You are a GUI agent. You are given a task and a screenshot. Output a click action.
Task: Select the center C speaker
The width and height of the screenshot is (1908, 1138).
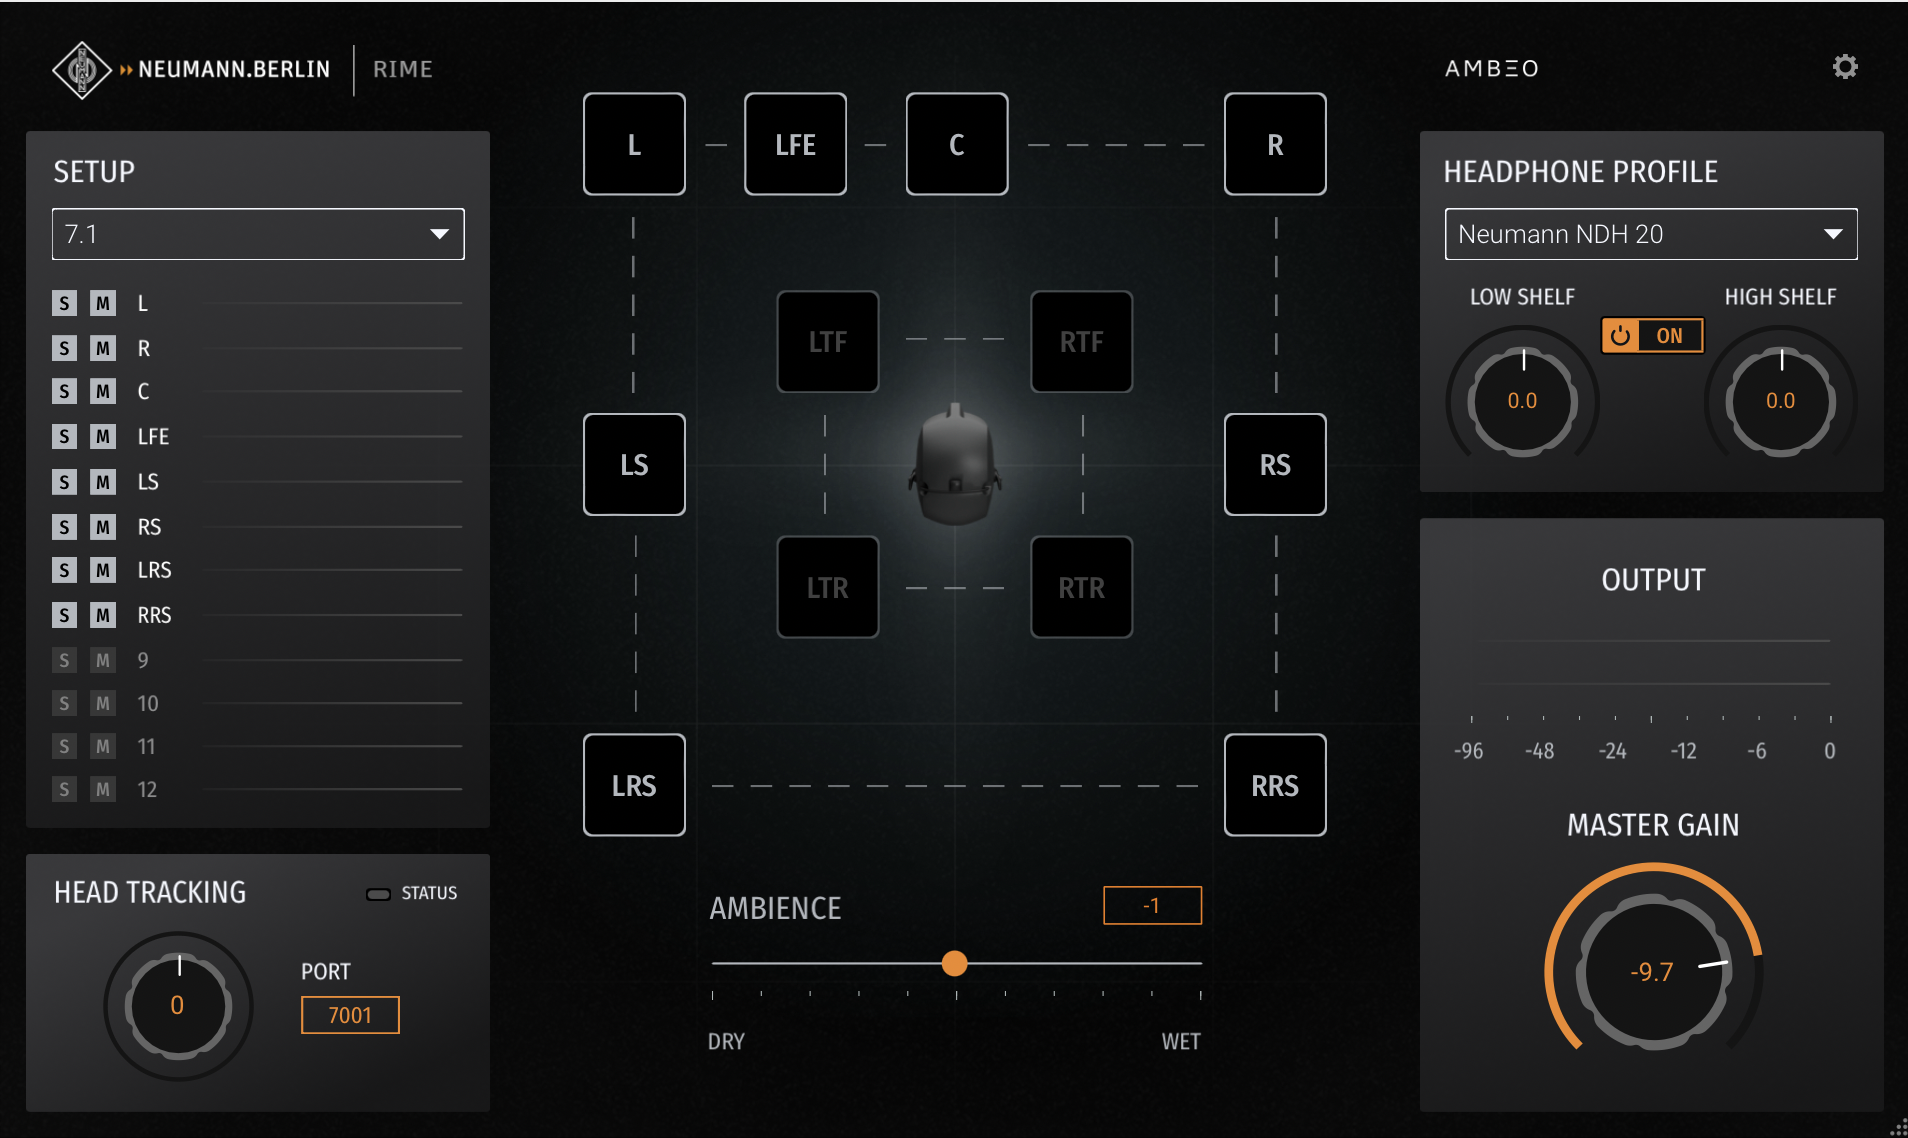point(956,145)
